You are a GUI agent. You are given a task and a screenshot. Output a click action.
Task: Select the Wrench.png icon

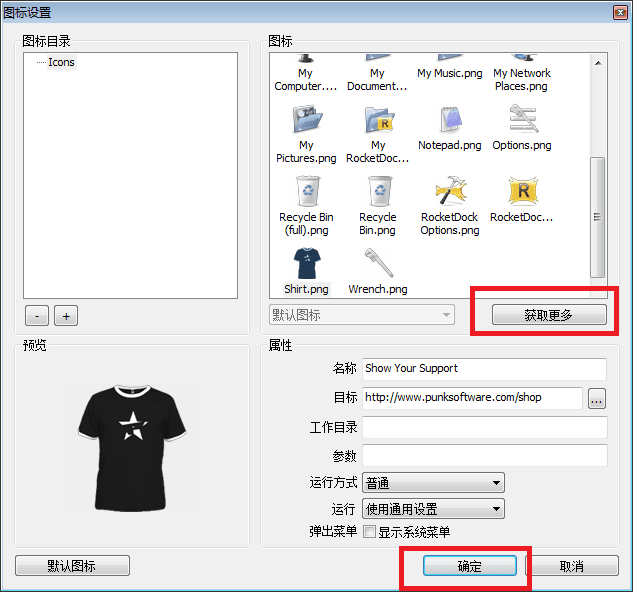click(x=379, y=263)
